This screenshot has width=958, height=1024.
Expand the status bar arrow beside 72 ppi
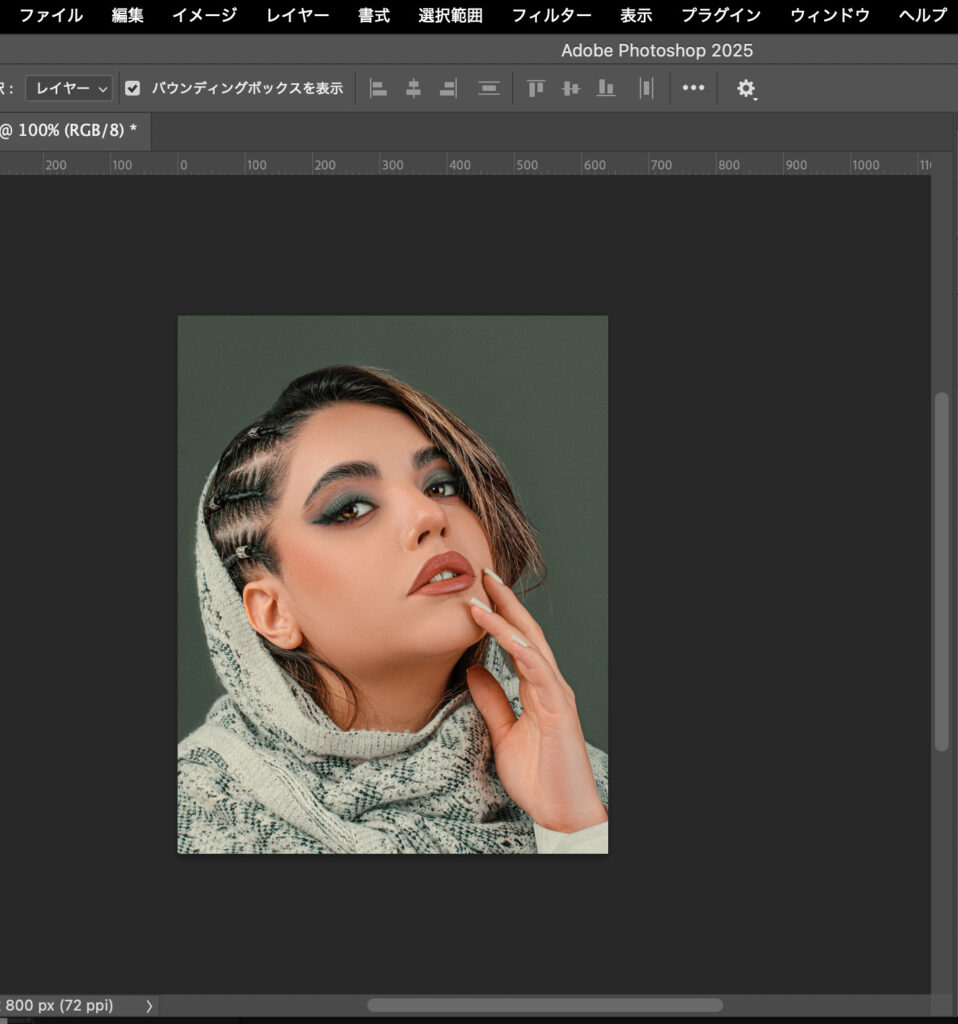(x=149, y=1006)
